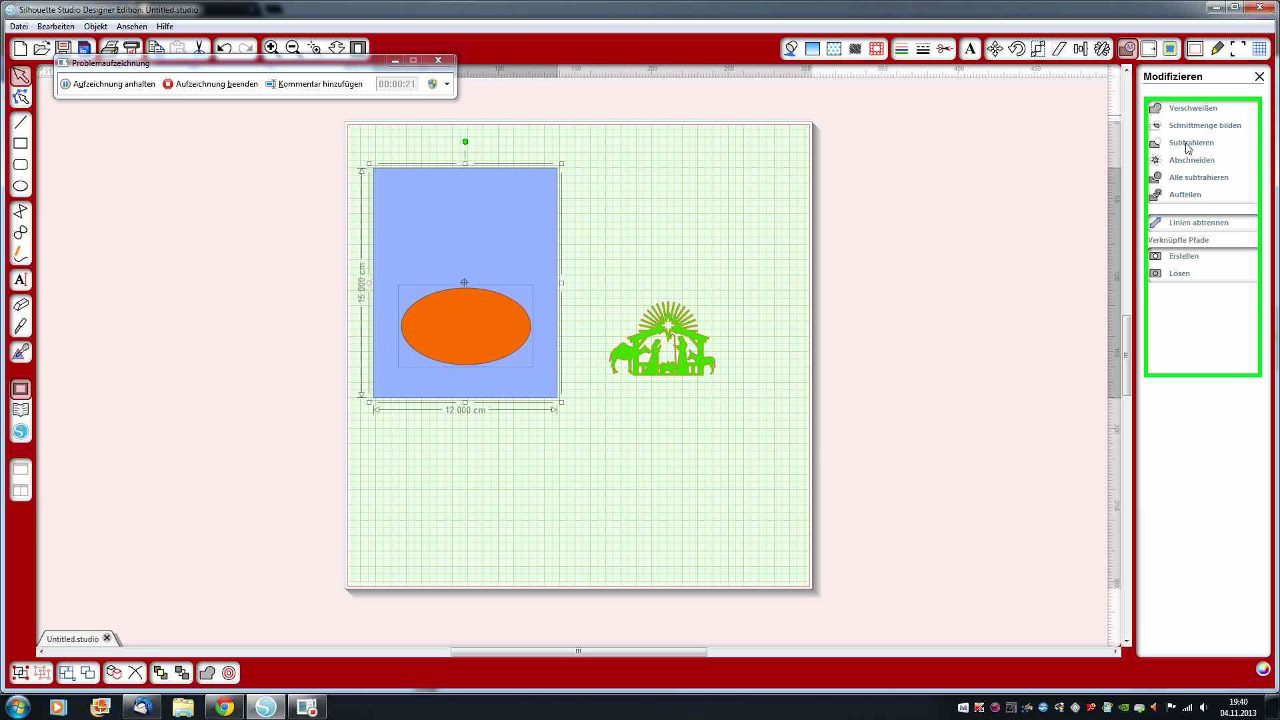Select the orange ellipse shape on canvas
Image resolution: width=1280 pixels, height=720 pixels.
pyautogui.click(x=466, y=326)
